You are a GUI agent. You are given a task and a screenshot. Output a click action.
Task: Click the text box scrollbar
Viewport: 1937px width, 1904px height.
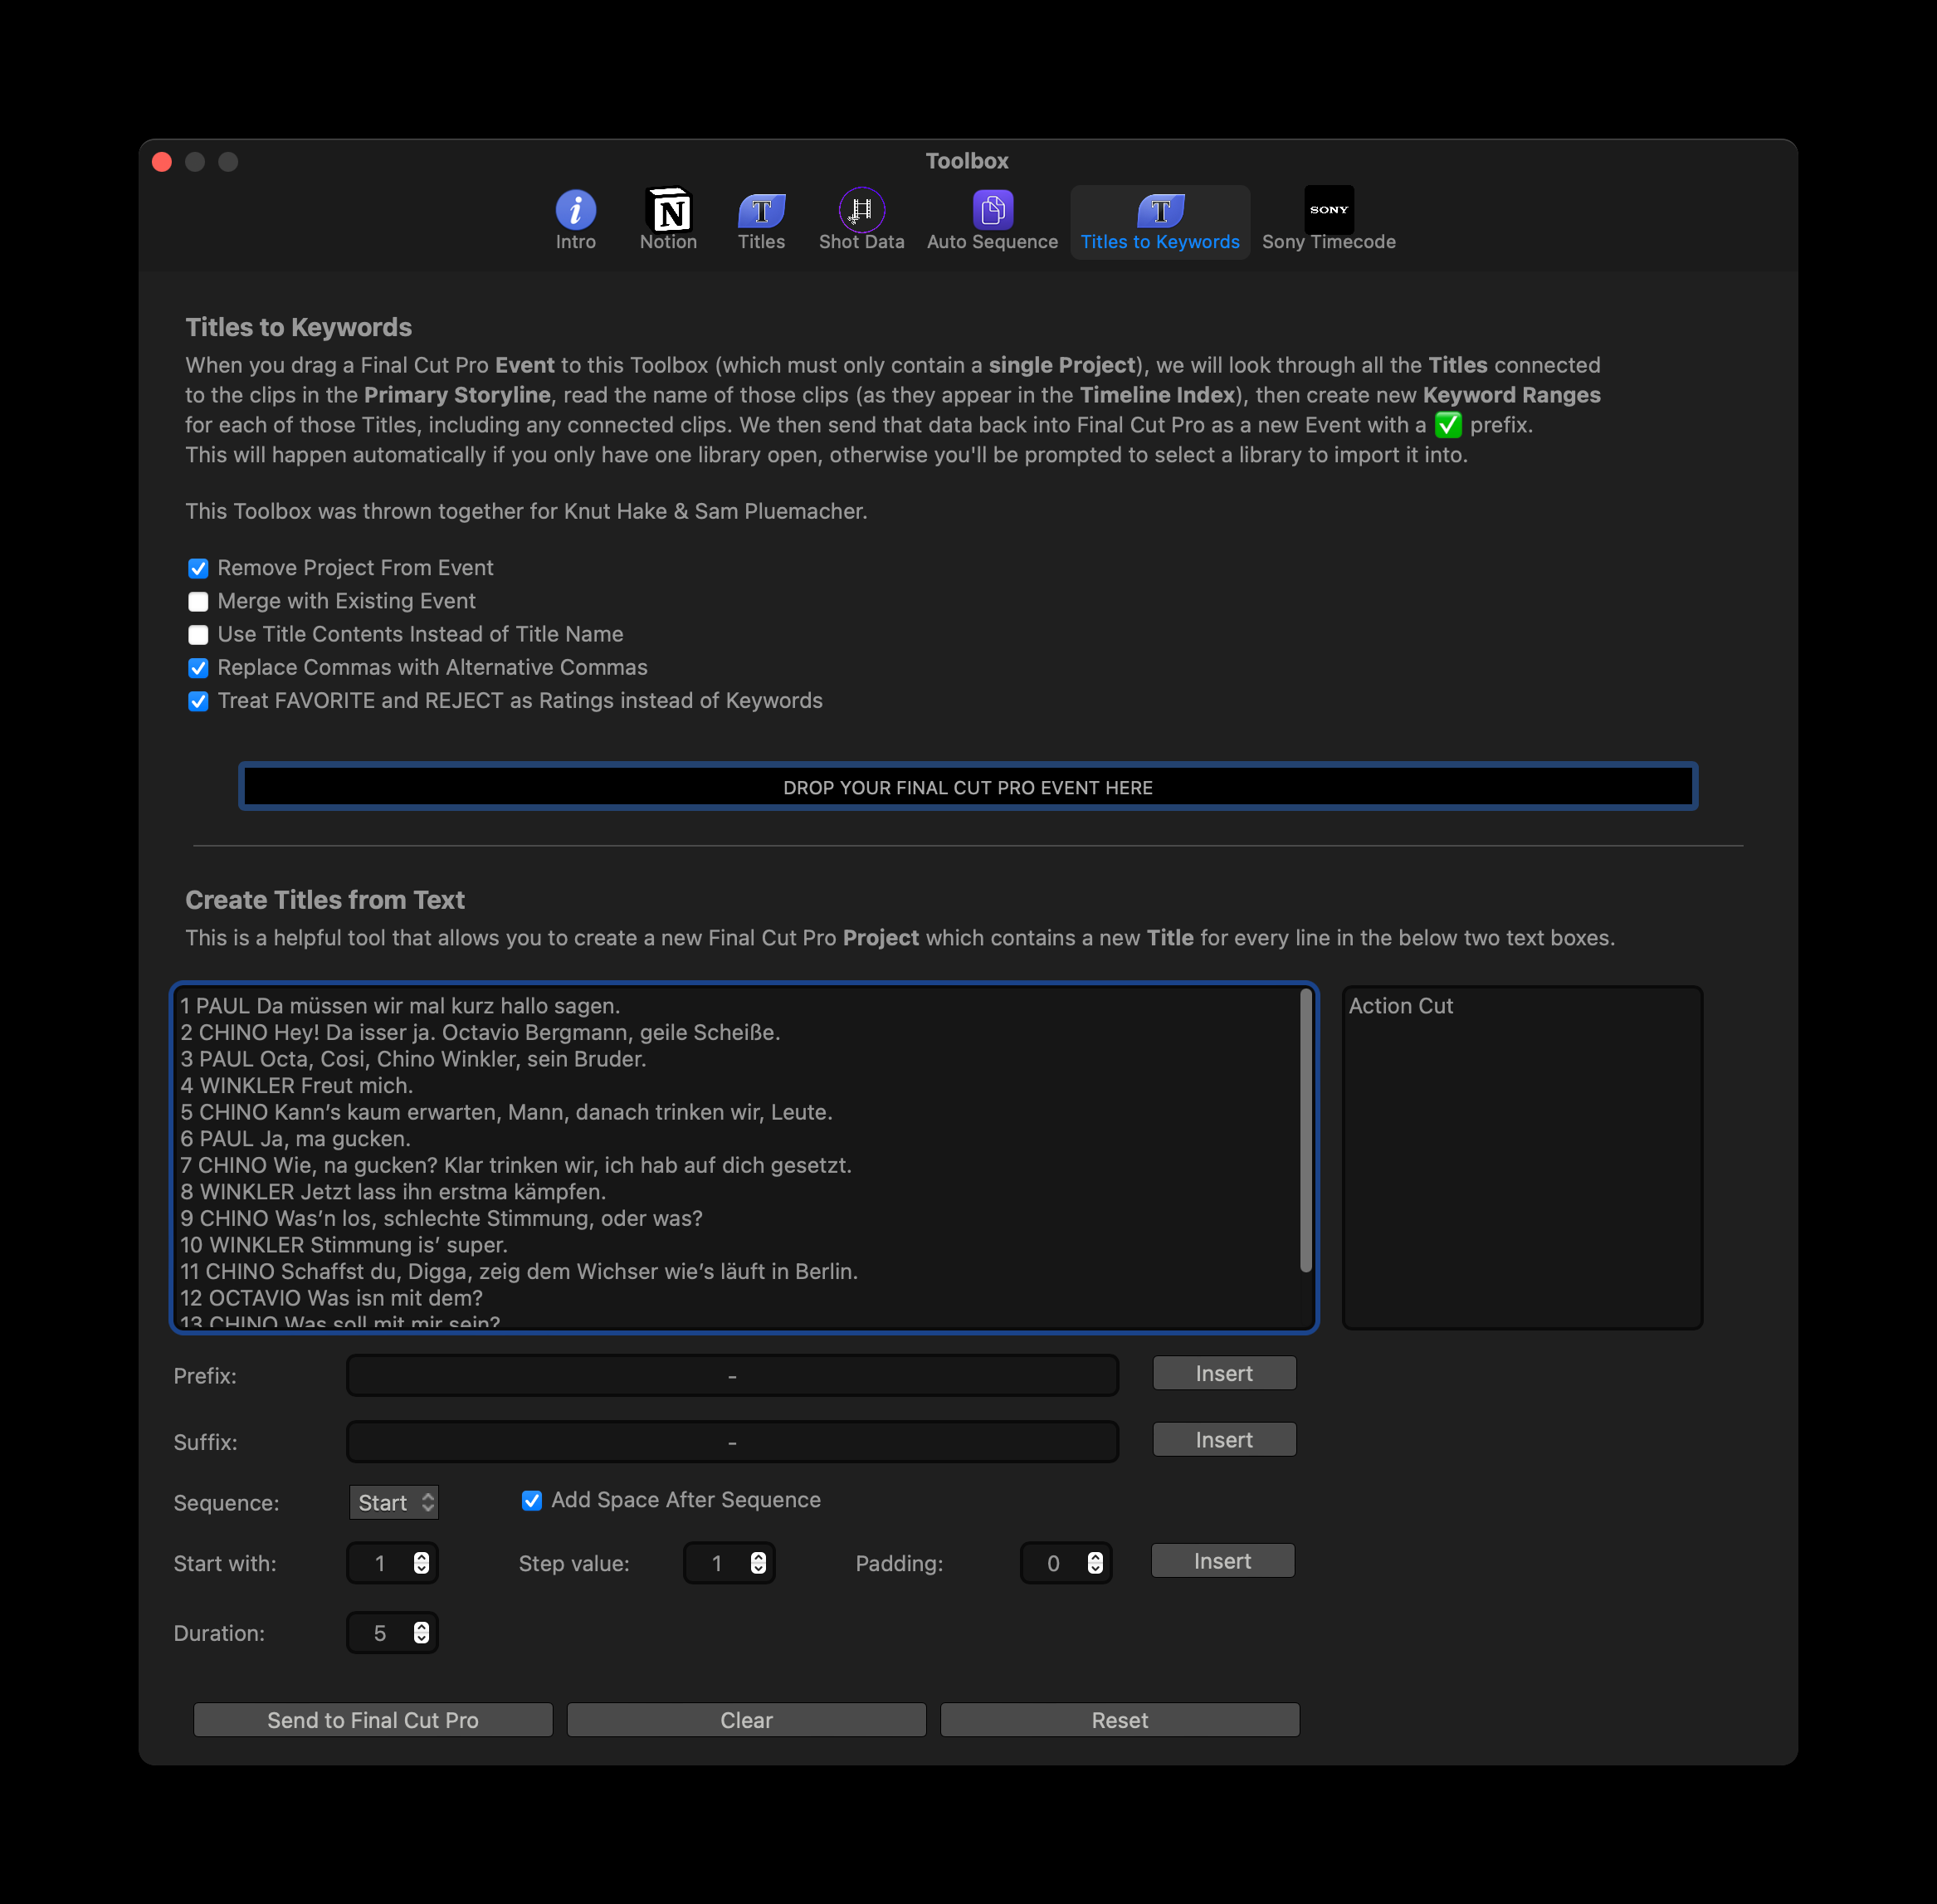coord(1305,1130)
